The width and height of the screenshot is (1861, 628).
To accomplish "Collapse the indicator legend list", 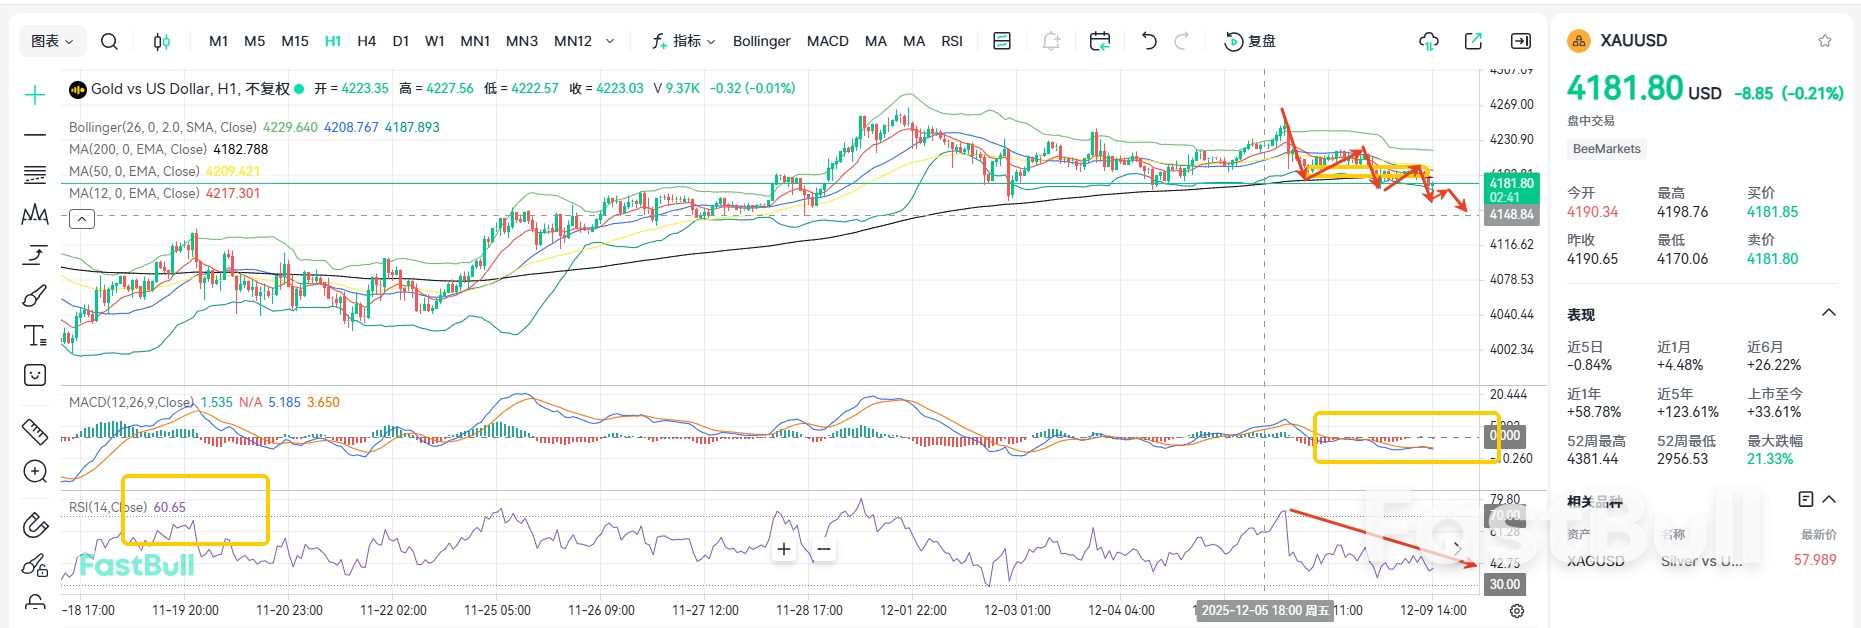I will point(82,219).
